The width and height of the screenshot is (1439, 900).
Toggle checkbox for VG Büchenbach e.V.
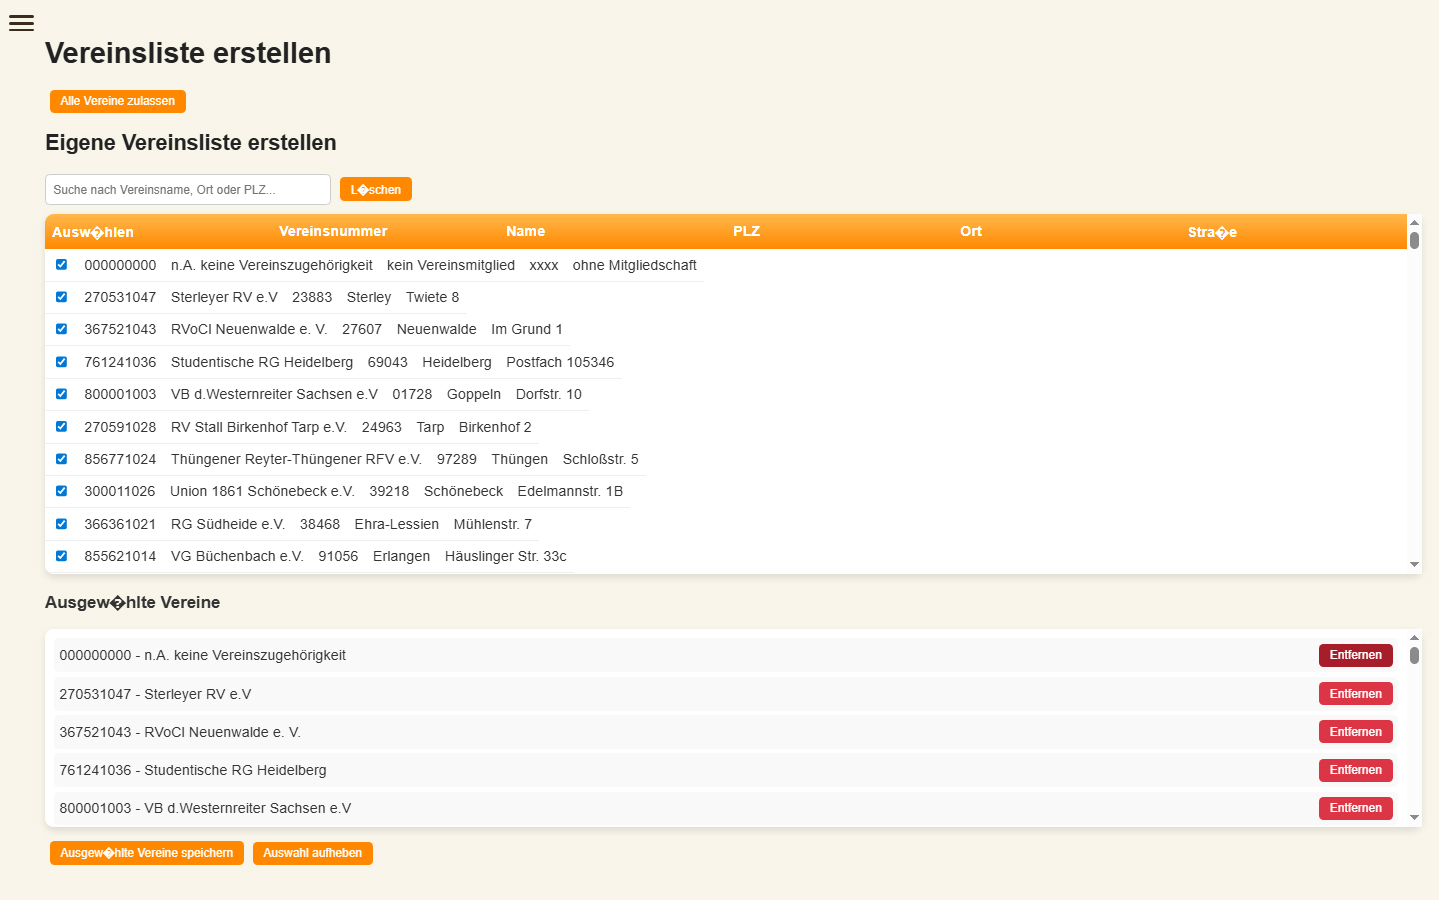tap(61, 556)
